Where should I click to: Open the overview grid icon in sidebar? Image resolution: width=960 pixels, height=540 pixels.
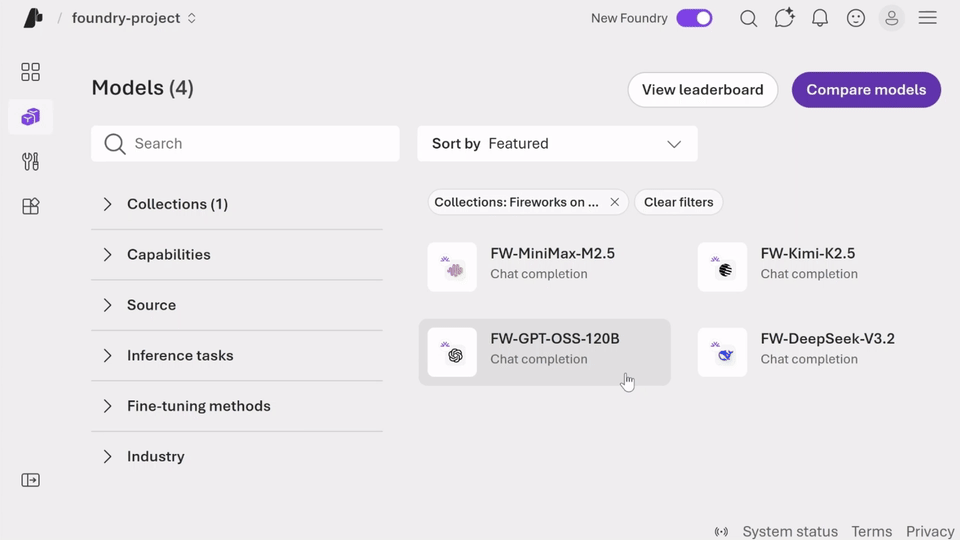click(31, 72)
